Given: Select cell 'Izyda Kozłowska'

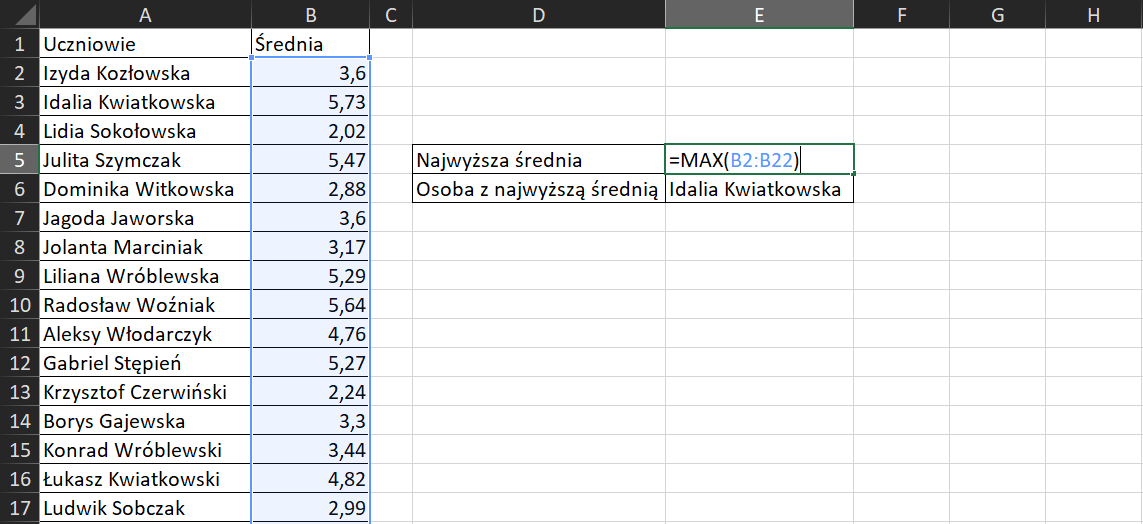Looking at the screenshot, I should pyautogui.click(x=145, y=73).
